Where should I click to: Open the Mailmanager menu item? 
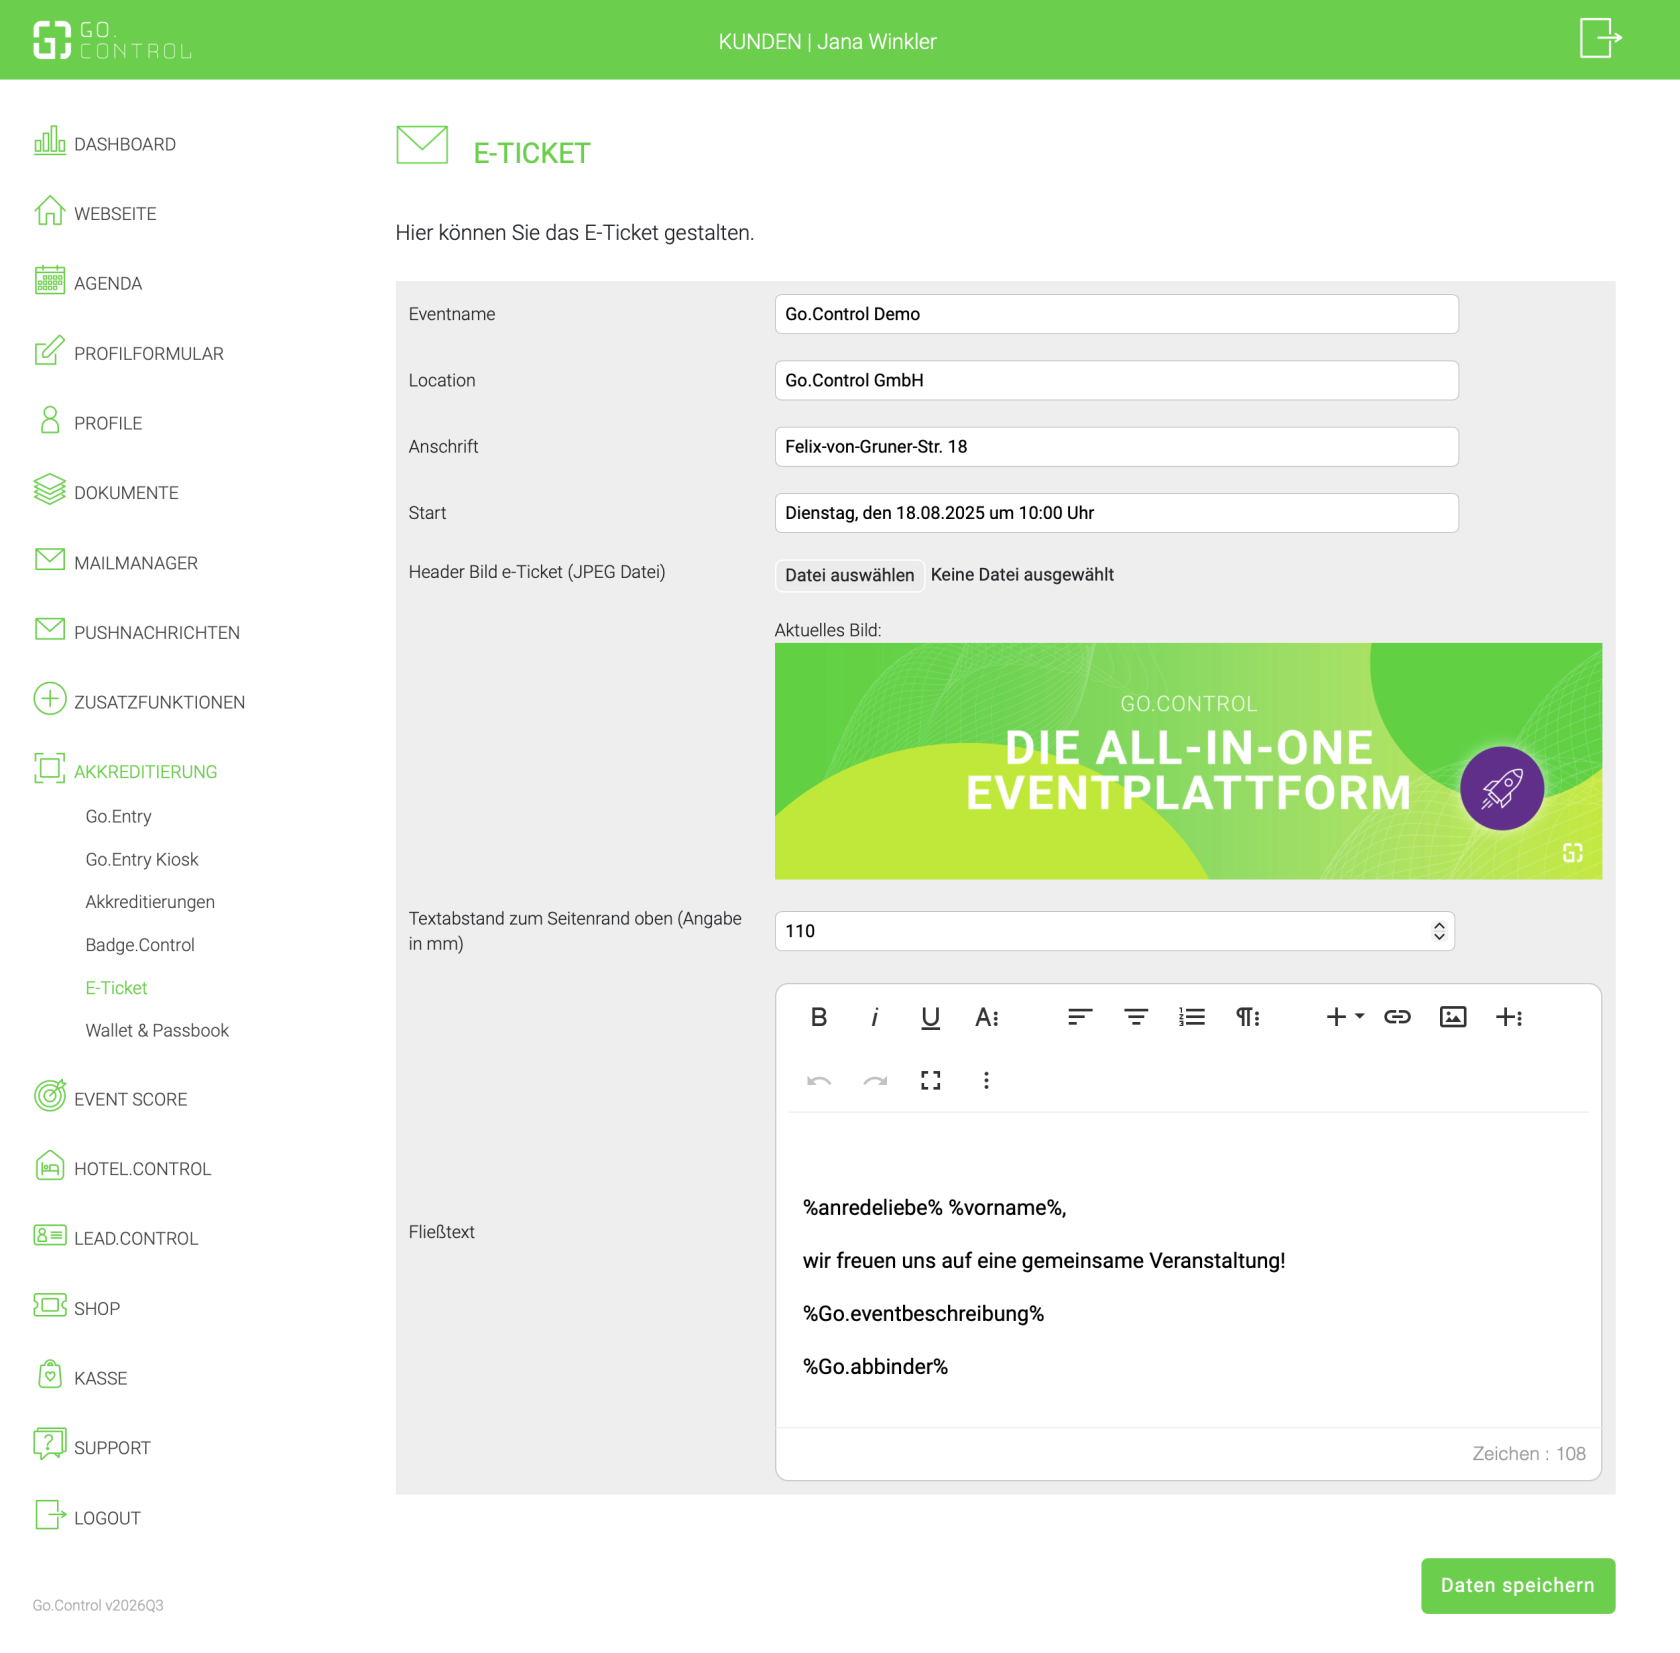point(136,563)
